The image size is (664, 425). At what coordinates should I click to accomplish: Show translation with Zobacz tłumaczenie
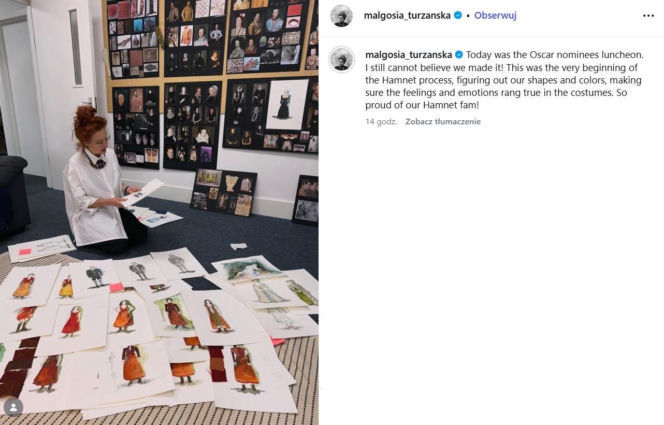443,121
